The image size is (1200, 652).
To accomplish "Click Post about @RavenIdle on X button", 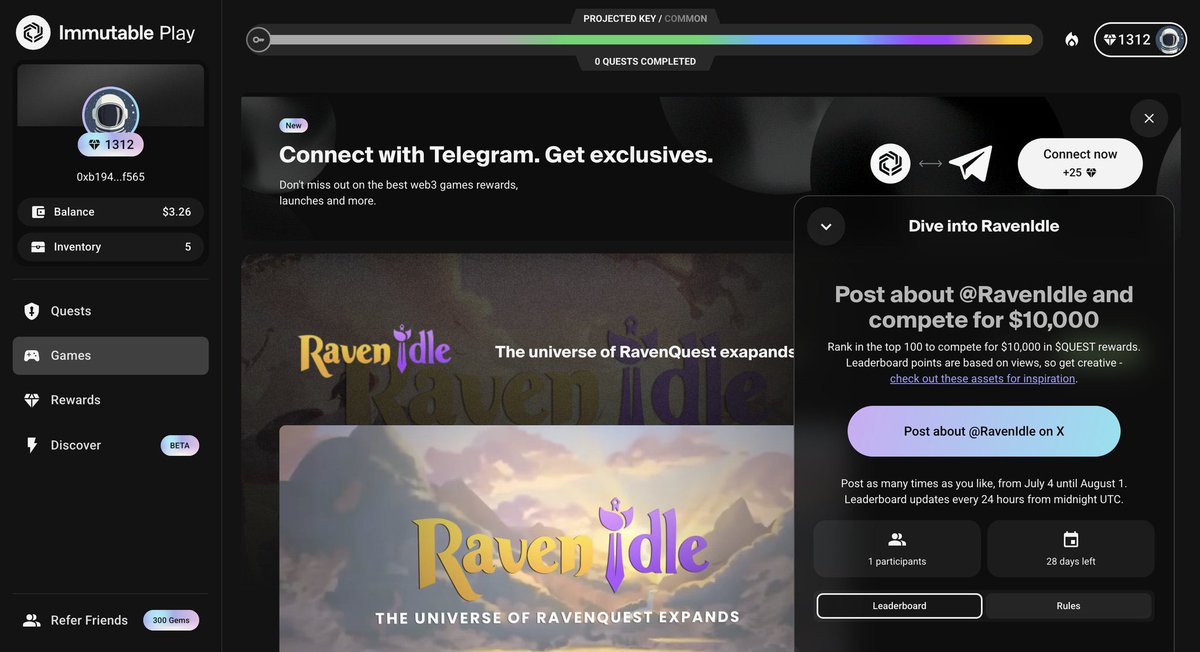I will click(x=984, y=431).
